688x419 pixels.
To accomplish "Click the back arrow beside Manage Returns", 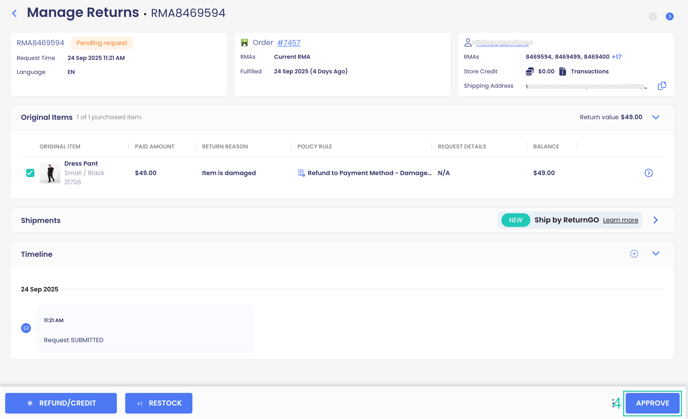I will 14,13.
